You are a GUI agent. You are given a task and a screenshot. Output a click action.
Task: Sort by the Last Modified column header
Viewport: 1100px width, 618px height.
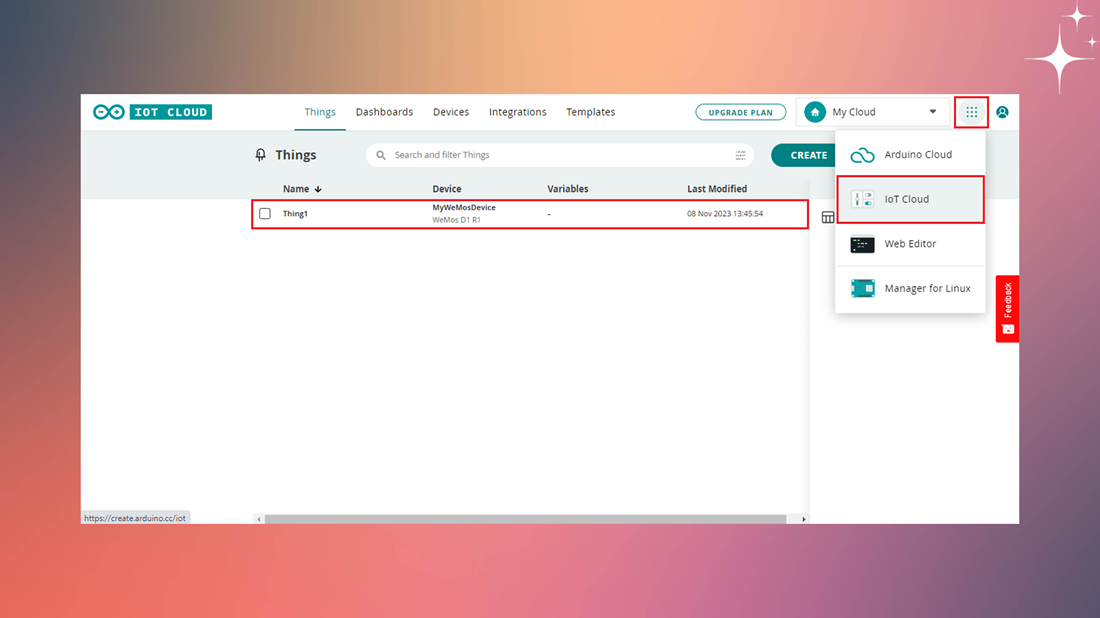717,189
